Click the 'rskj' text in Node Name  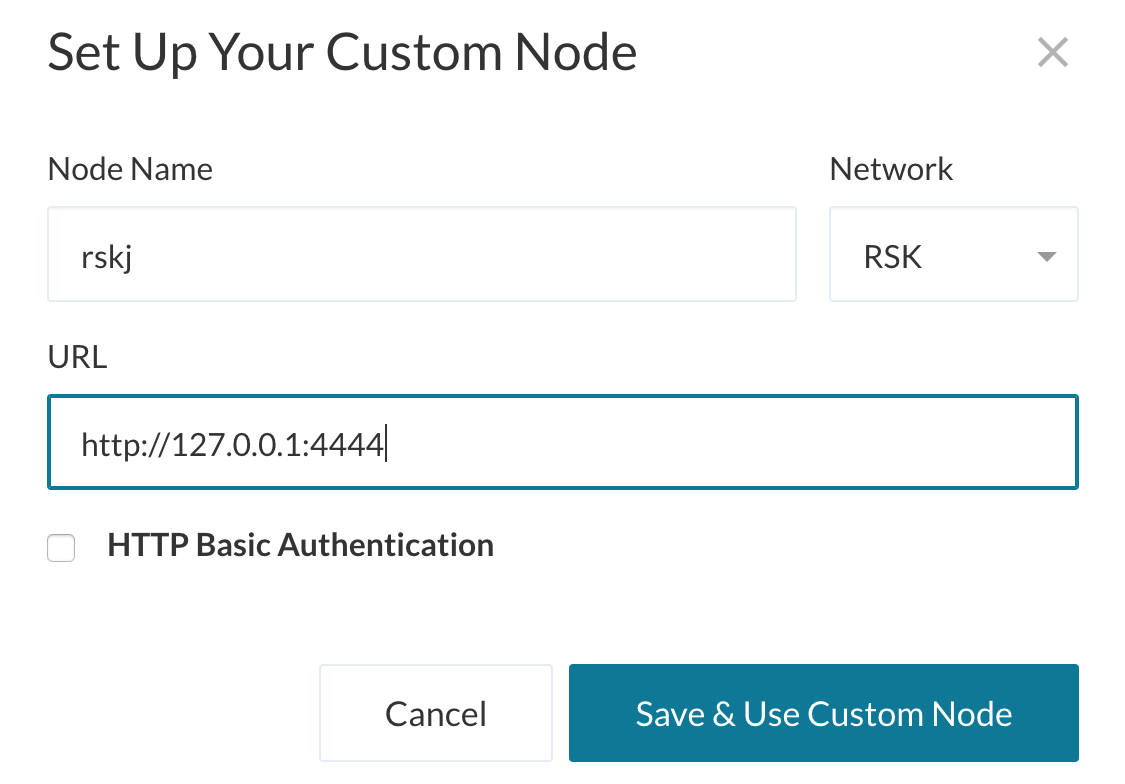pos(107,257)
